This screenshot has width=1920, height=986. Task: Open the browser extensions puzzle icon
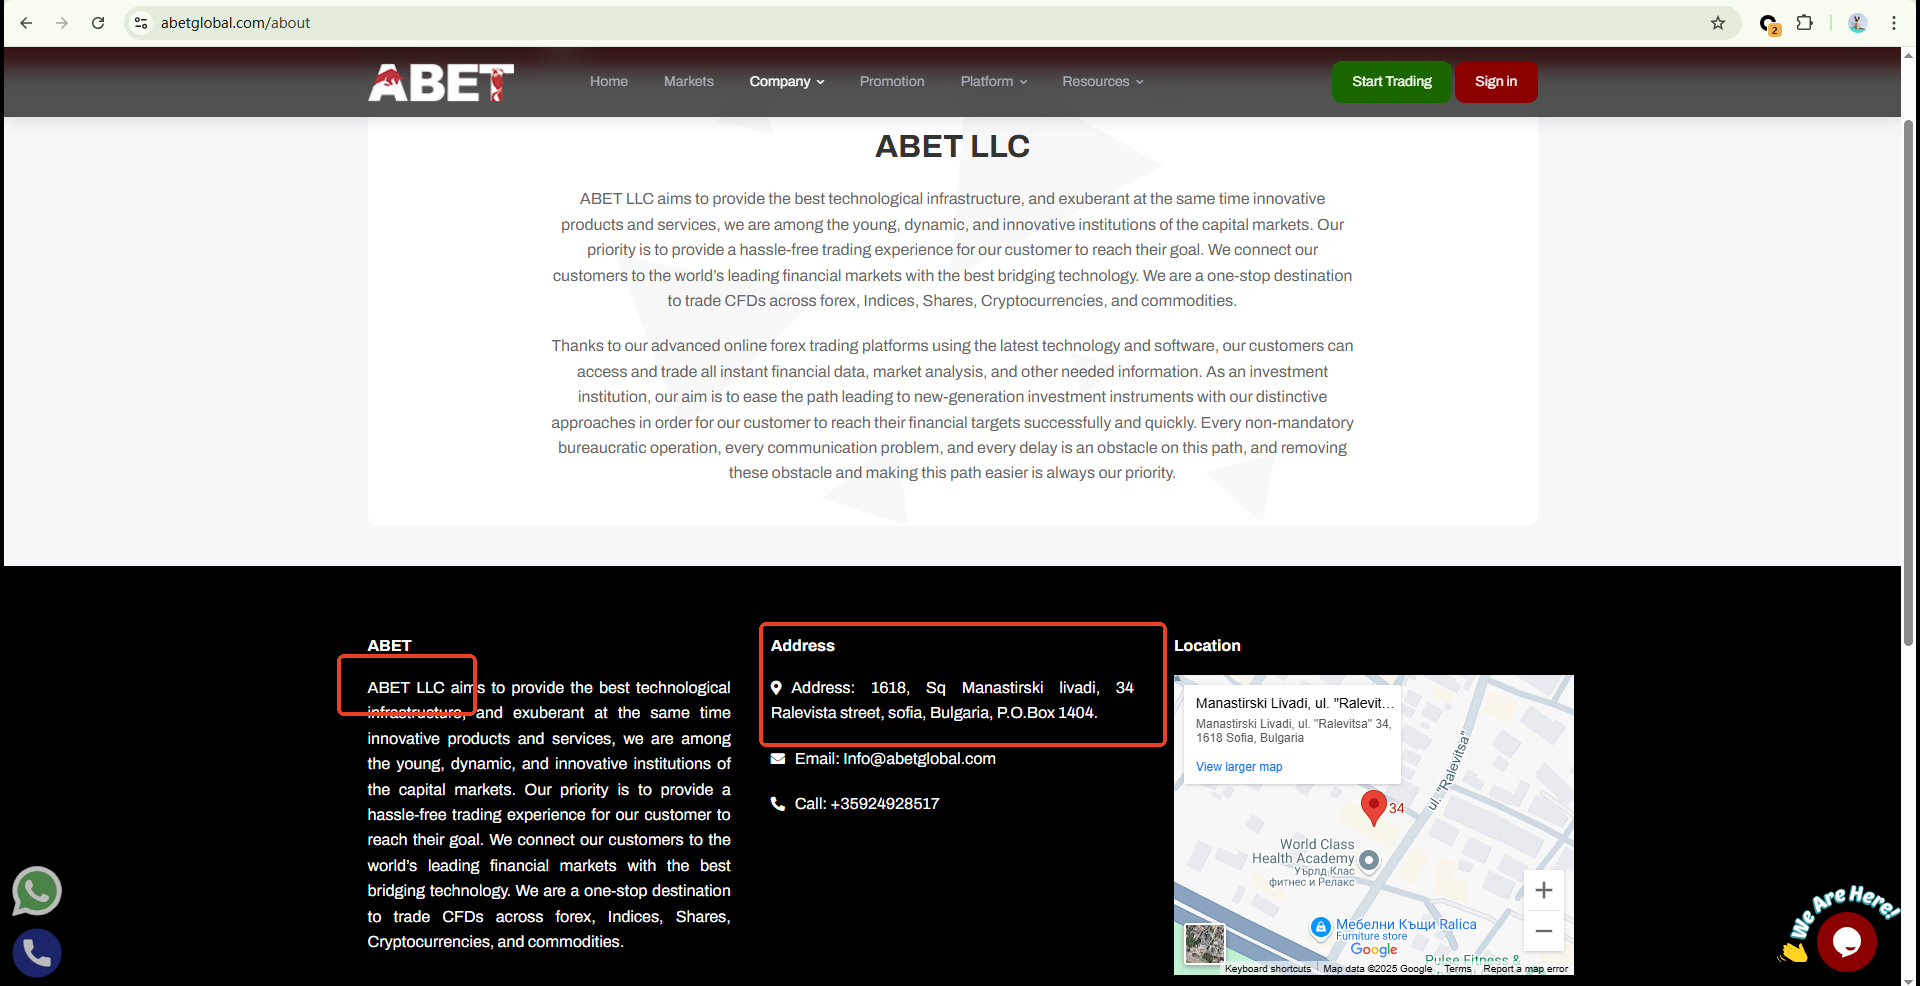pos(1805,23)
